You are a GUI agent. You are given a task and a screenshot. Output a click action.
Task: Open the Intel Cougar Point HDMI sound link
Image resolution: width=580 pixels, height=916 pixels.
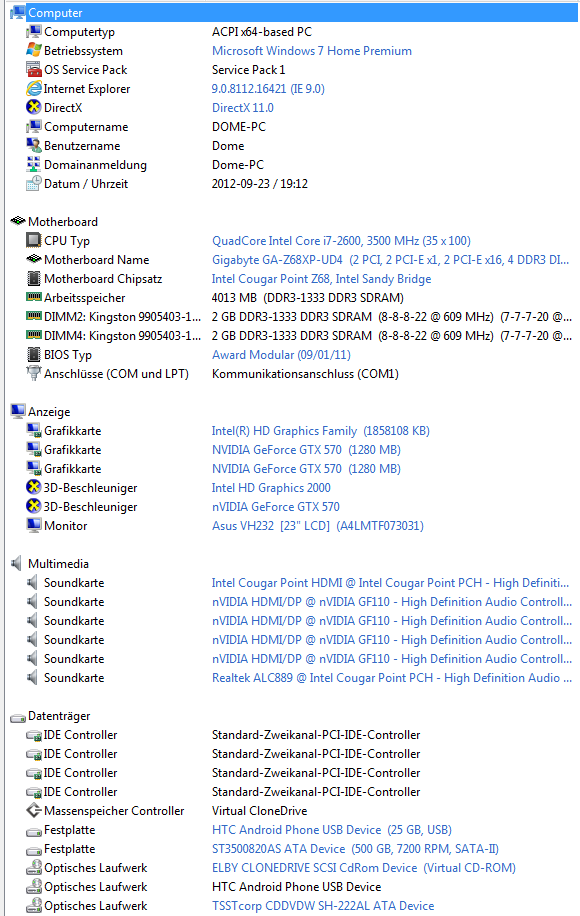click(390, 583)
